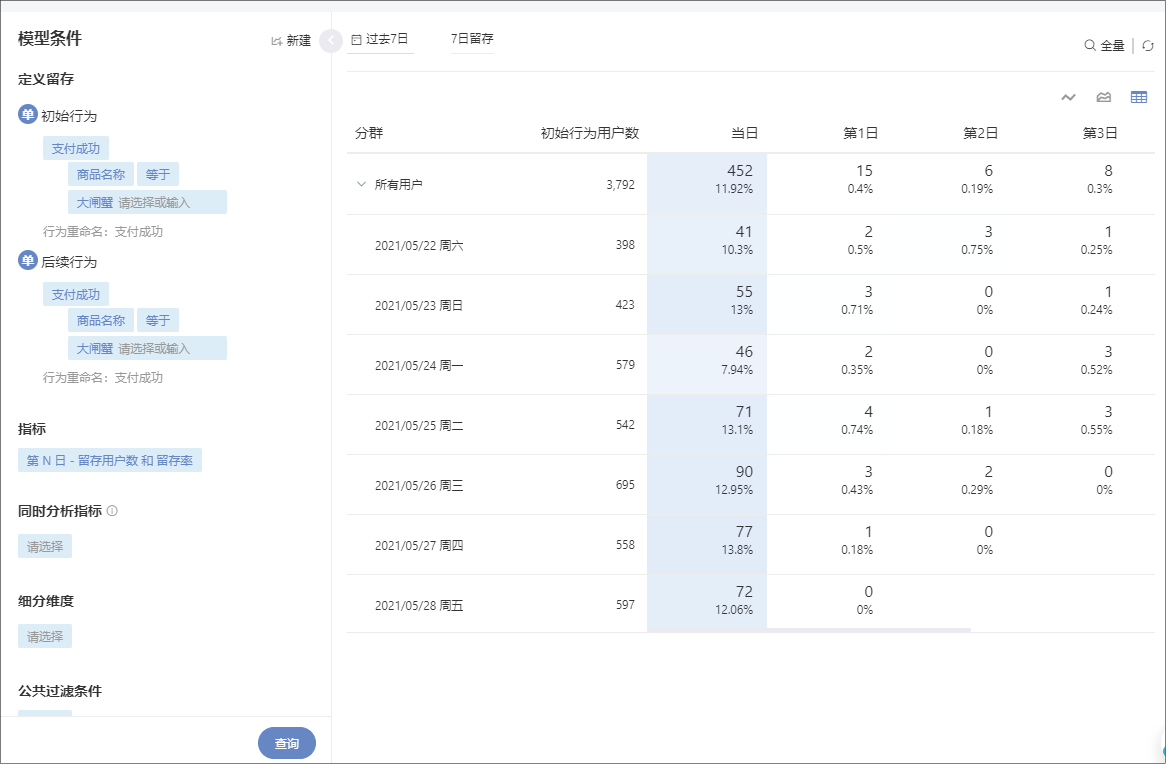Select the table view icon

coord(1139,97)
